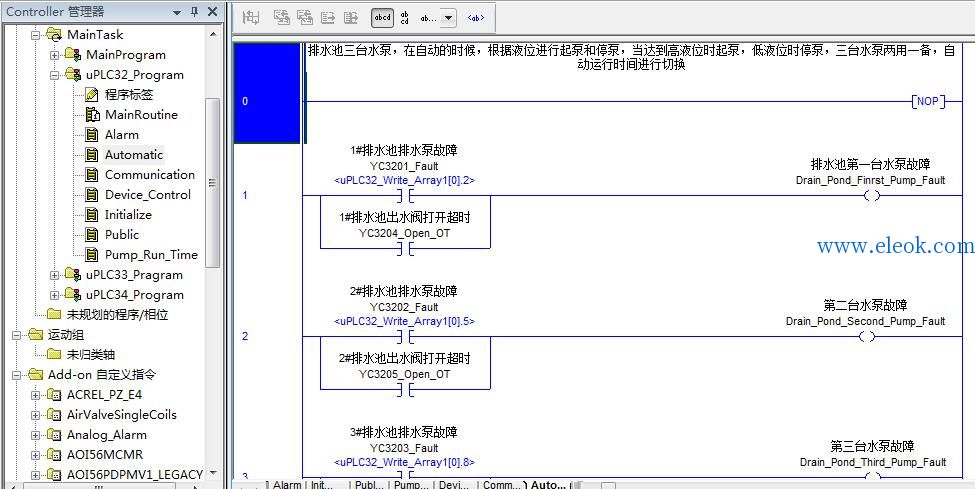Collapse the MainTask tree node
Screen dimensions: 975x489
[35, 35]
